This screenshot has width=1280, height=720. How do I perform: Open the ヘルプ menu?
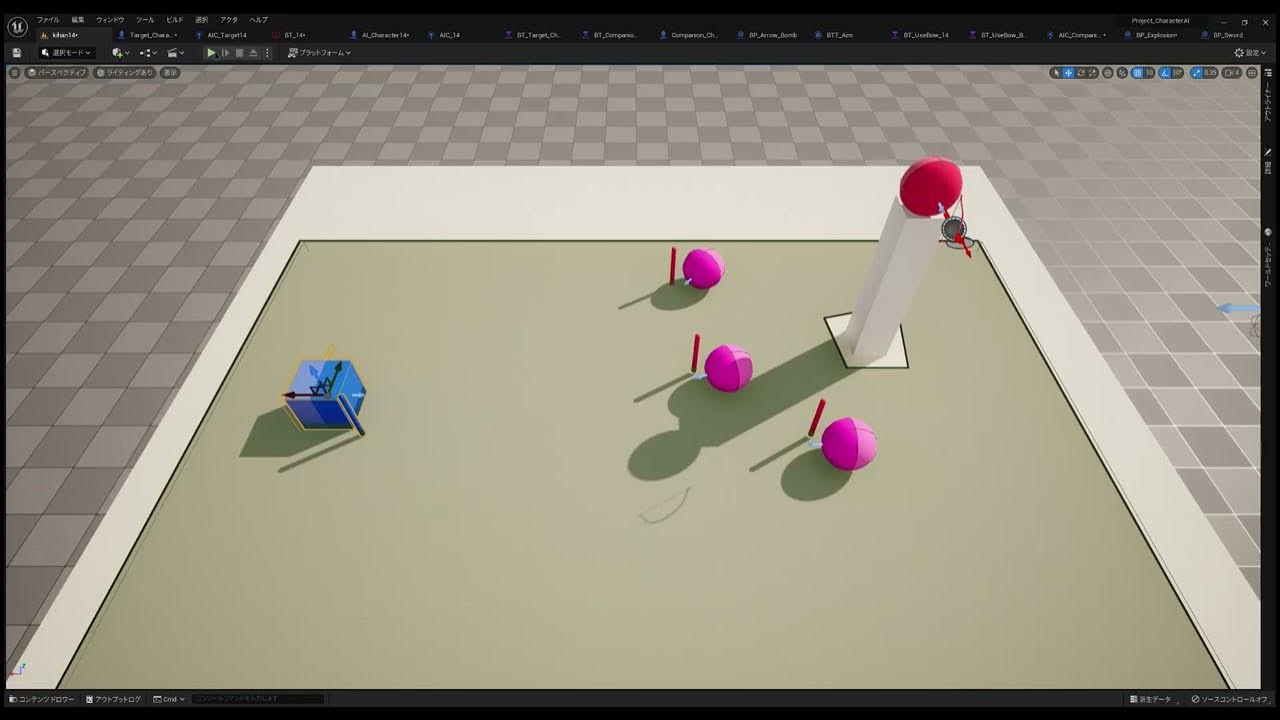click(x=258, y=20)
